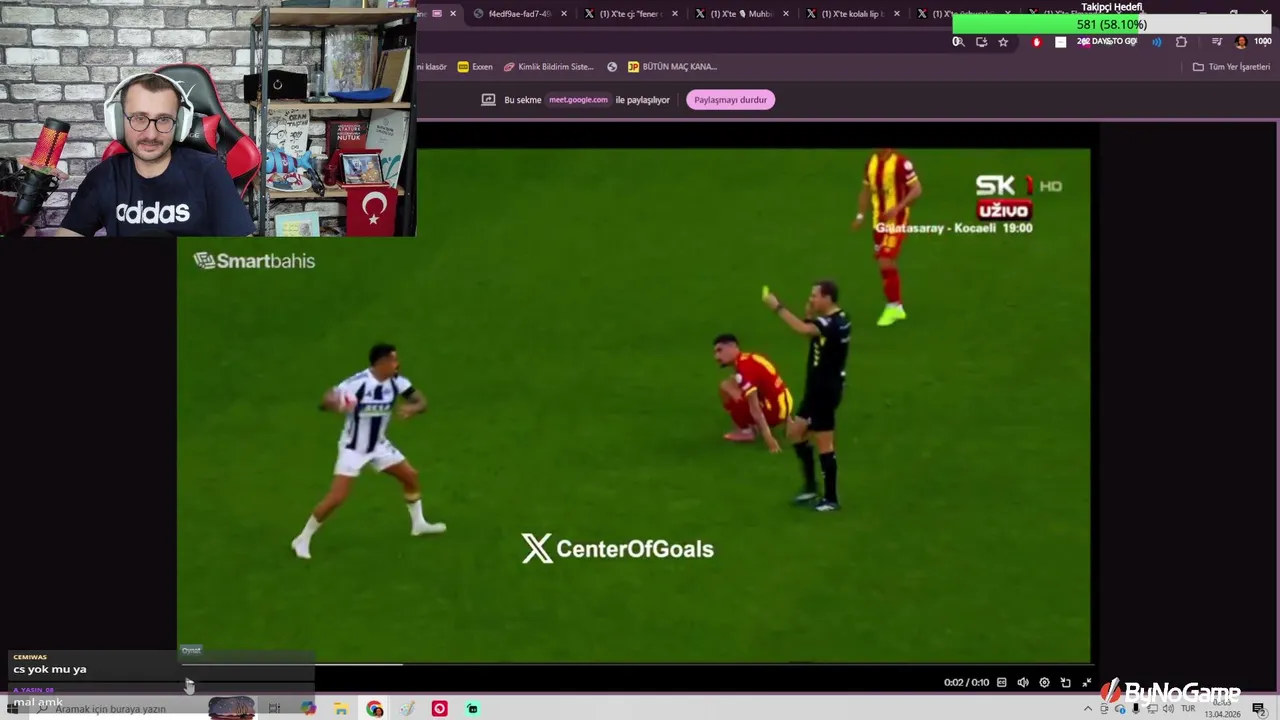Open the Windows Start menu
The image size is (1280, 720).
(x=13, y=709)
